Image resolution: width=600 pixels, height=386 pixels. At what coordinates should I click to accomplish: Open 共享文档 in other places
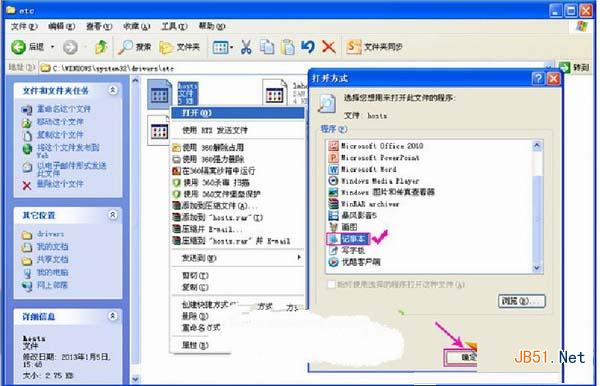52,260
